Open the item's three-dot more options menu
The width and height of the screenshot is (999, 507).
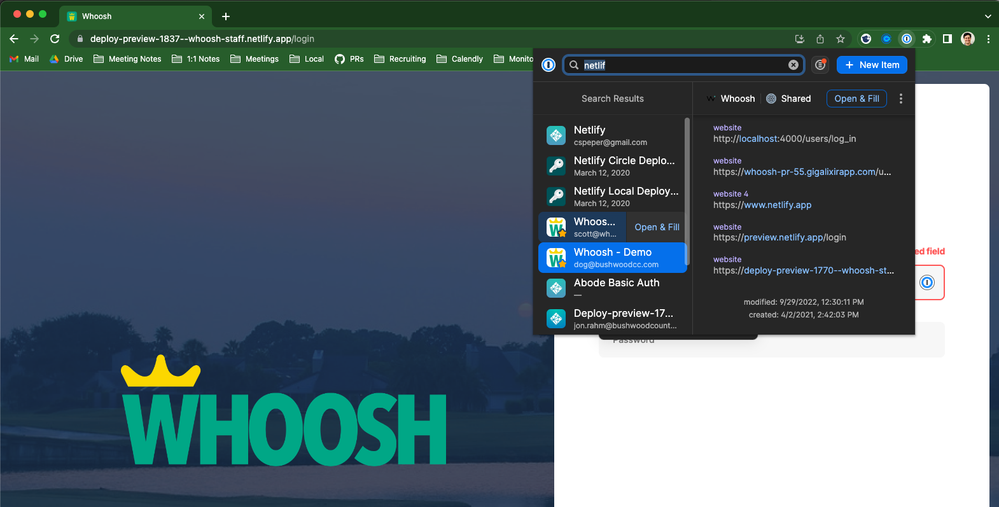[x=901, y=99]
